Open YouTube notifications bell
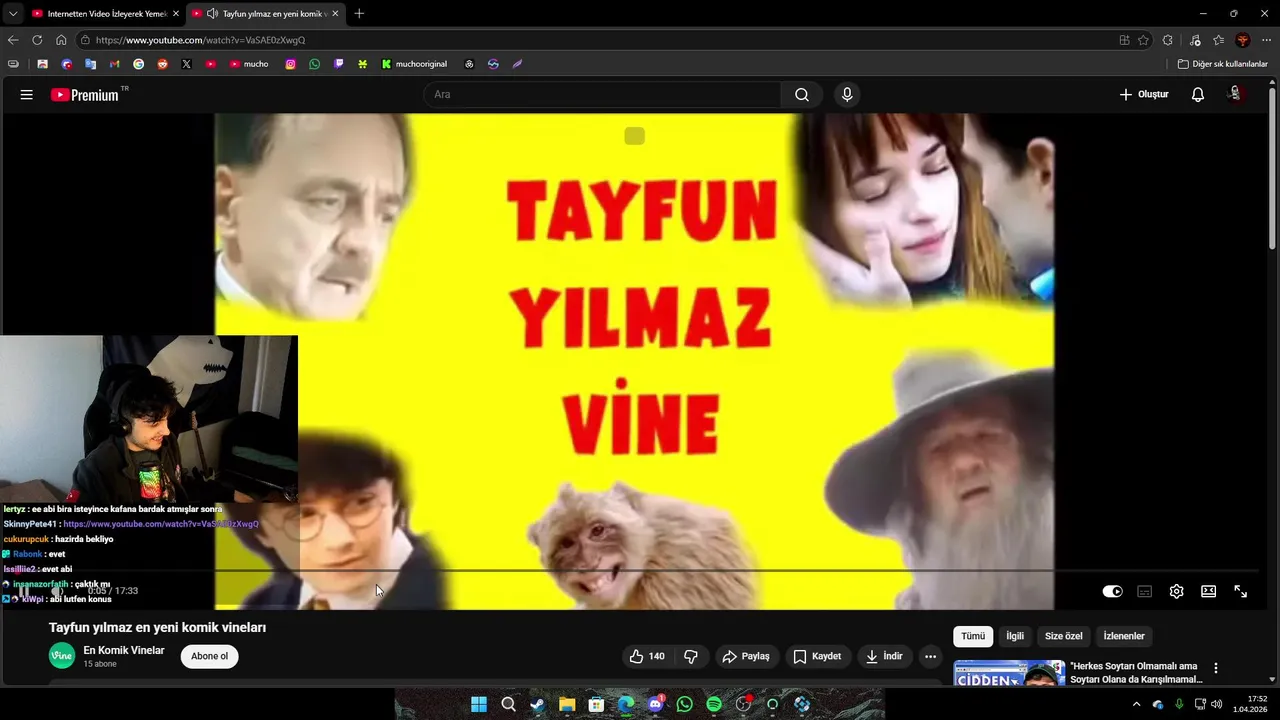The height and width of the screenshot is (720, 1280). 1197,95
